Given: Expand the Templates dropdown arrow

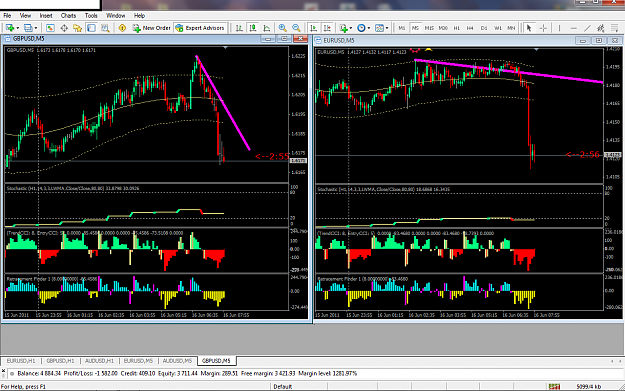Looking at the screenshot, I should [x=387, y=28].
